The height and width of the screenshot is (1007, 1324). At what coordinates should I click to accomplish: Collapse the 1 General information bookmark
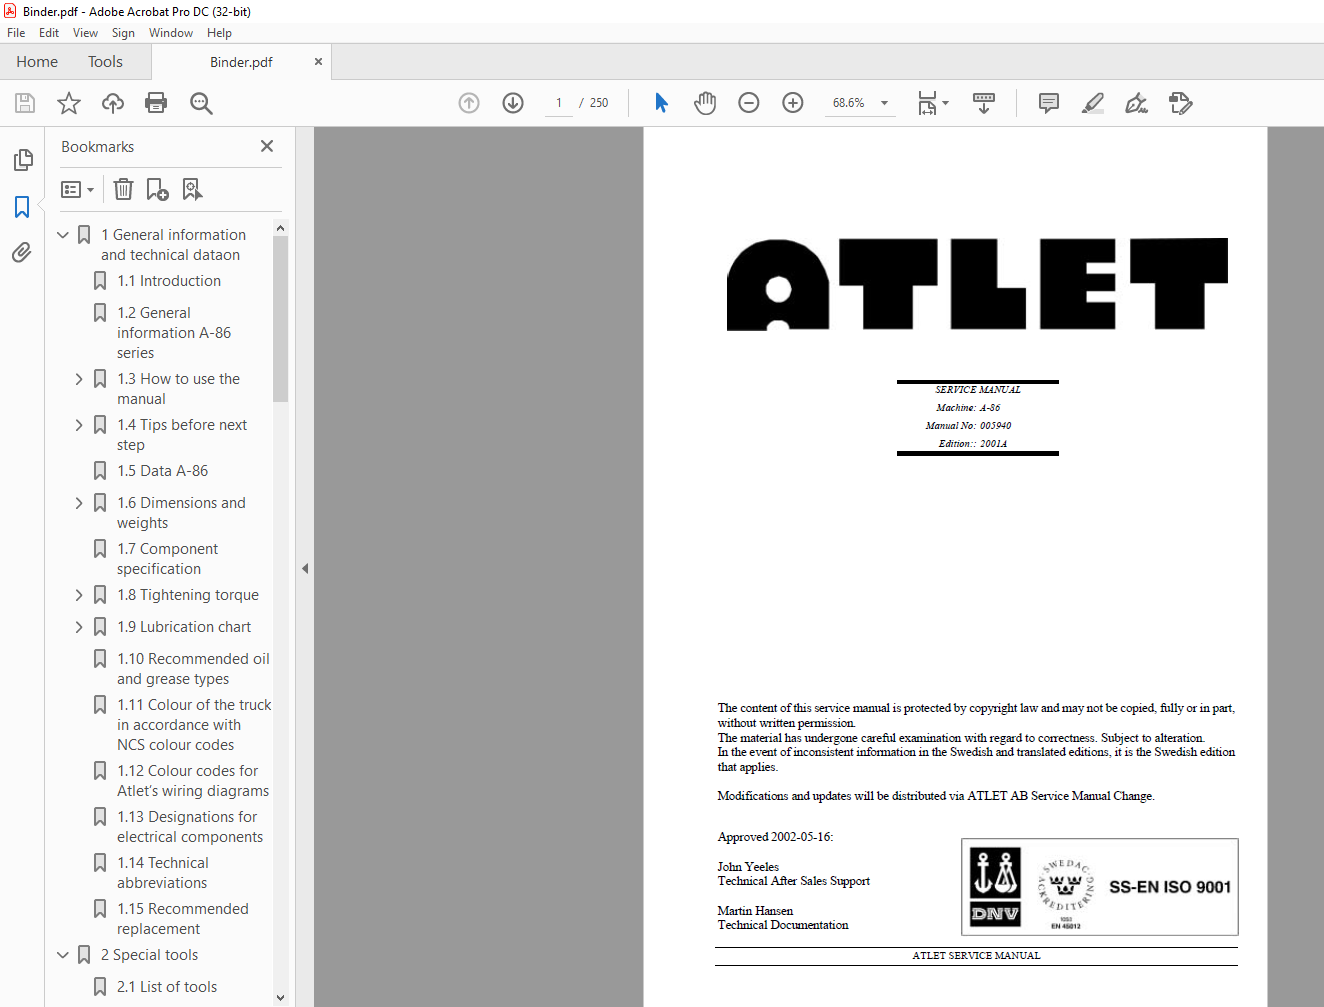[63, 235]
